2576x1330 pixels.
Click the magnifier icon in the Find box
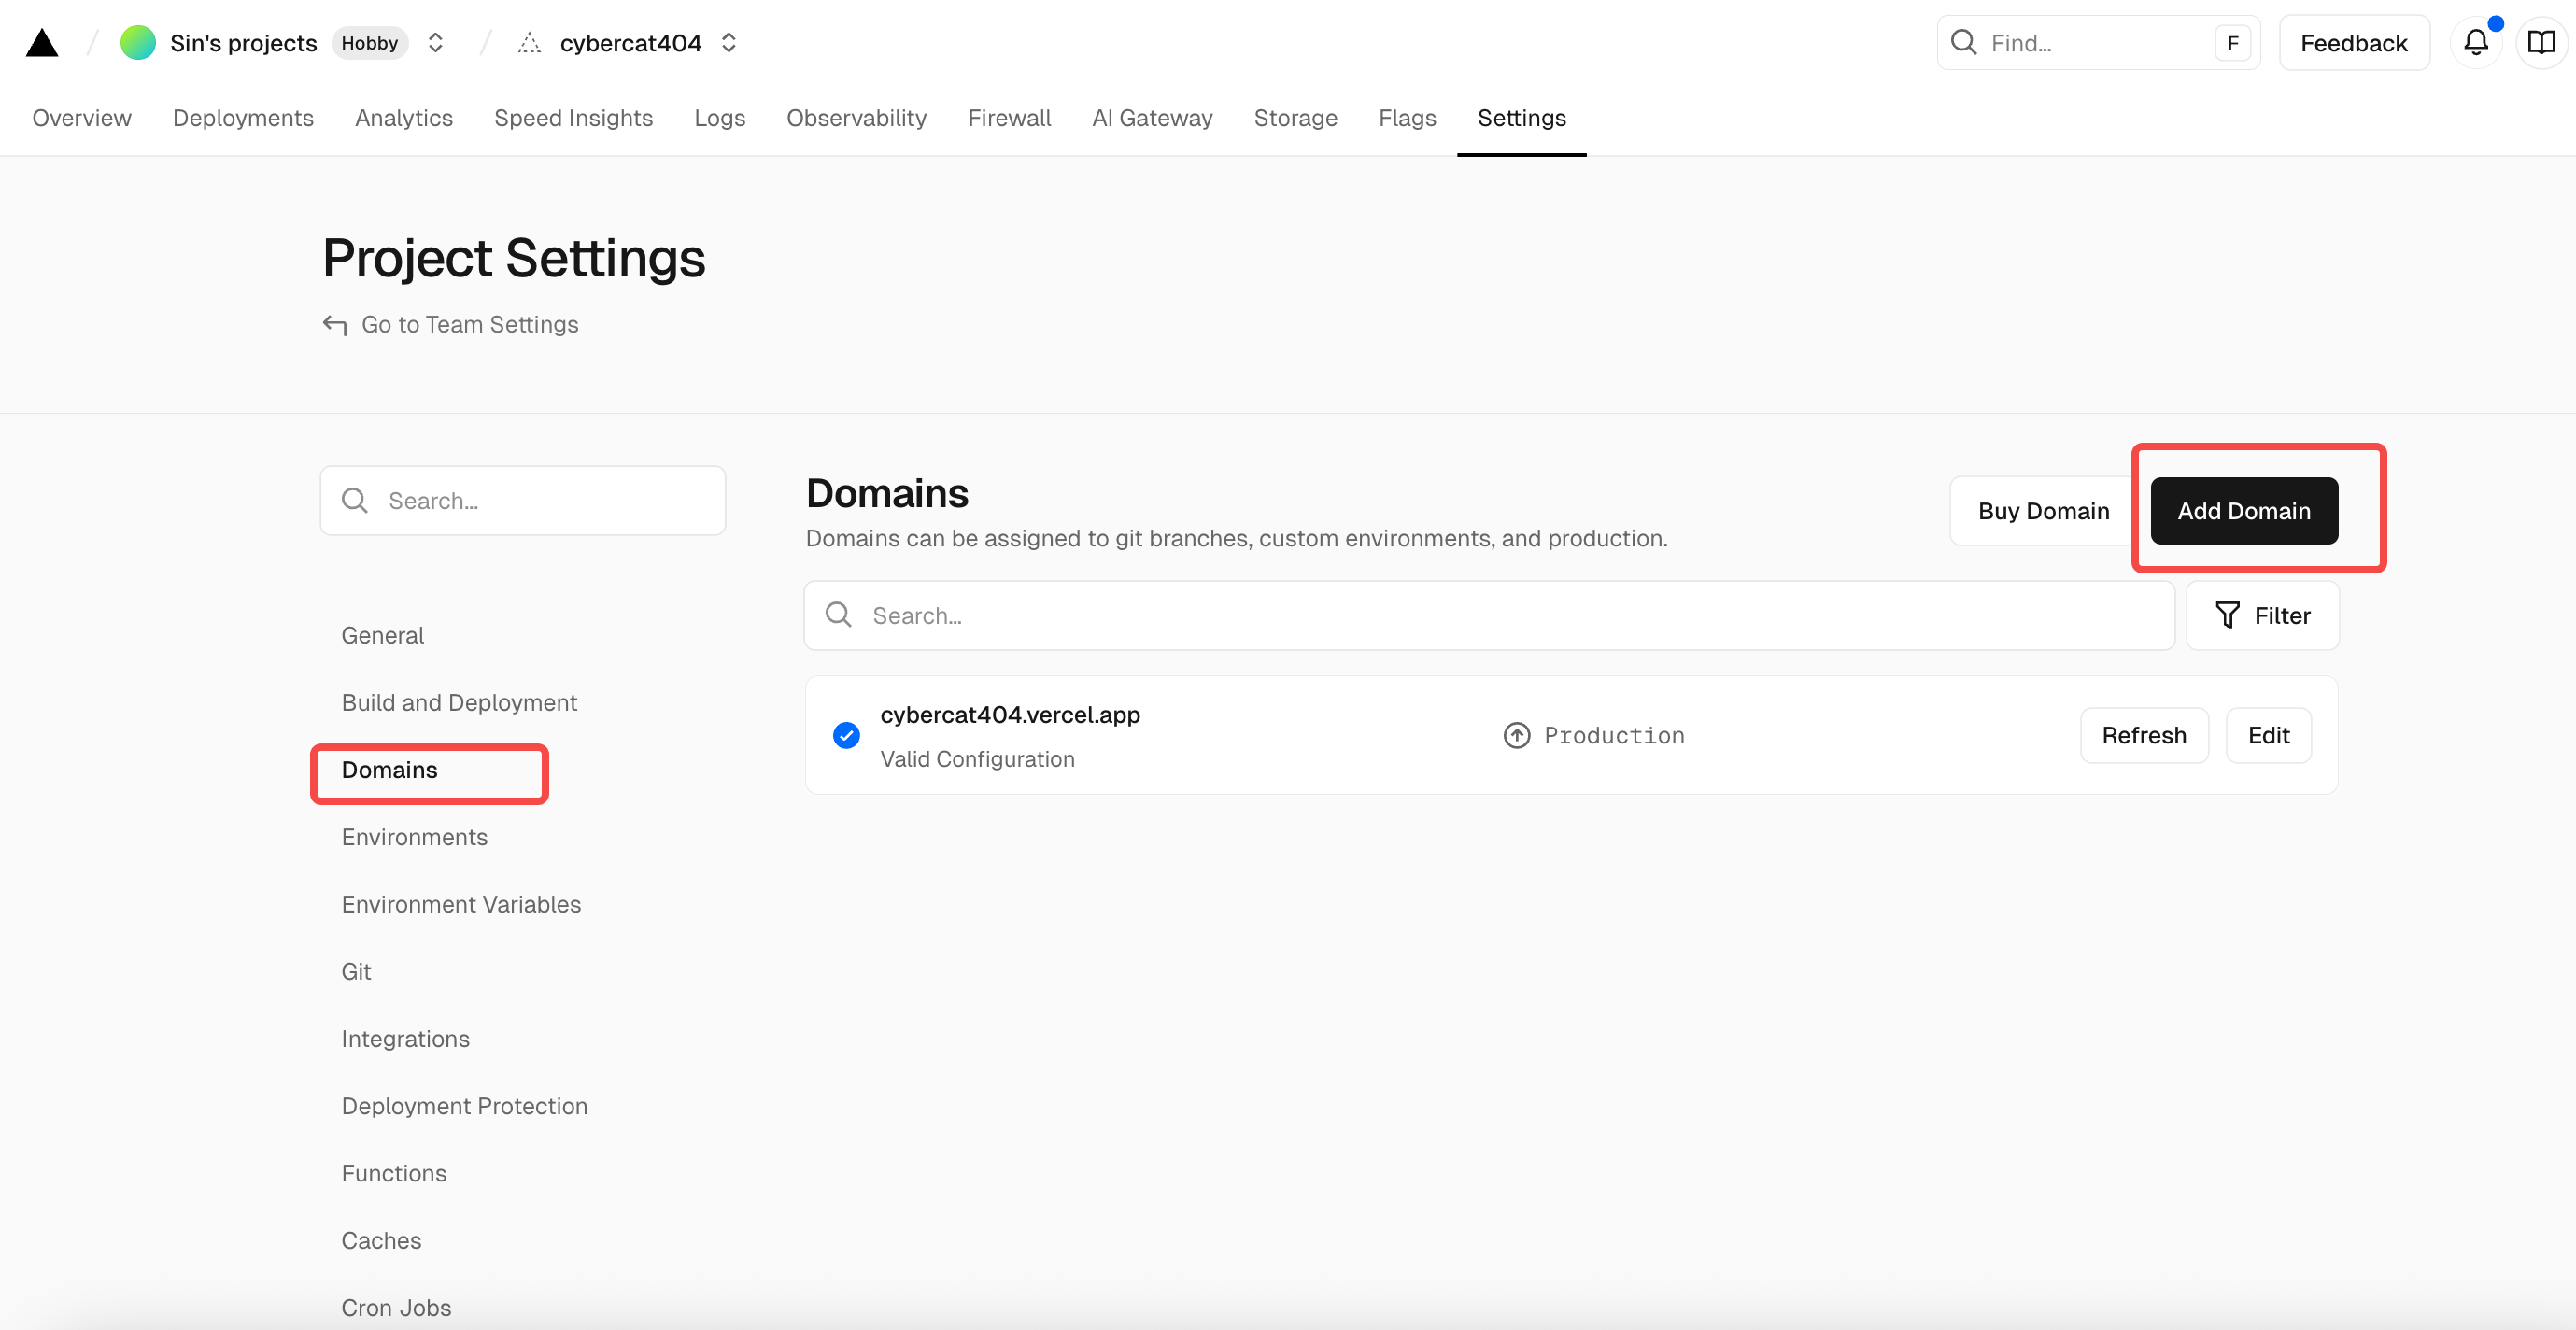coord(1964,42)
